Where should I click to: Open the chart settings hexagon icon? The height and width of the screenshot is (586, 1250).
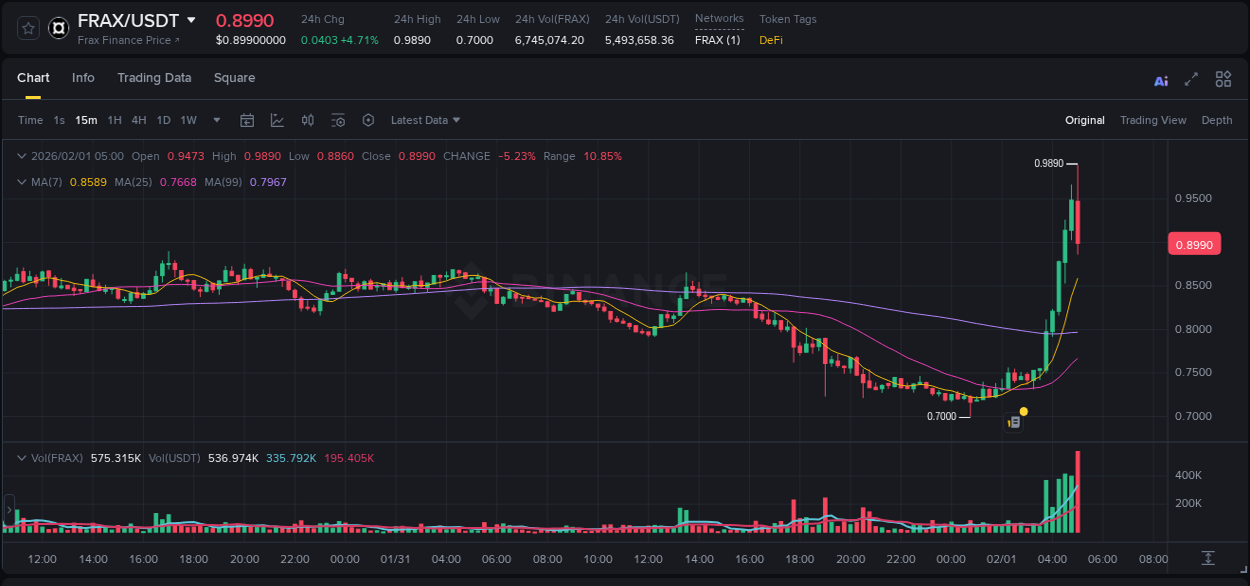click(368, 119)
